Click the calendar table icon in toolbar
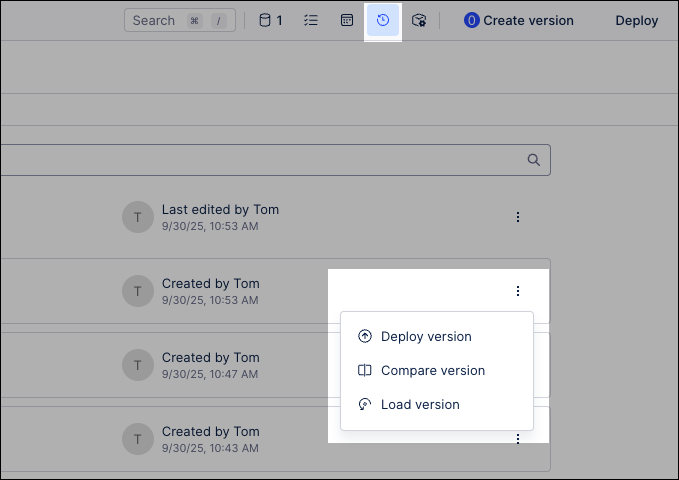This screenshot has height=480, width=679. coord(347,20)
